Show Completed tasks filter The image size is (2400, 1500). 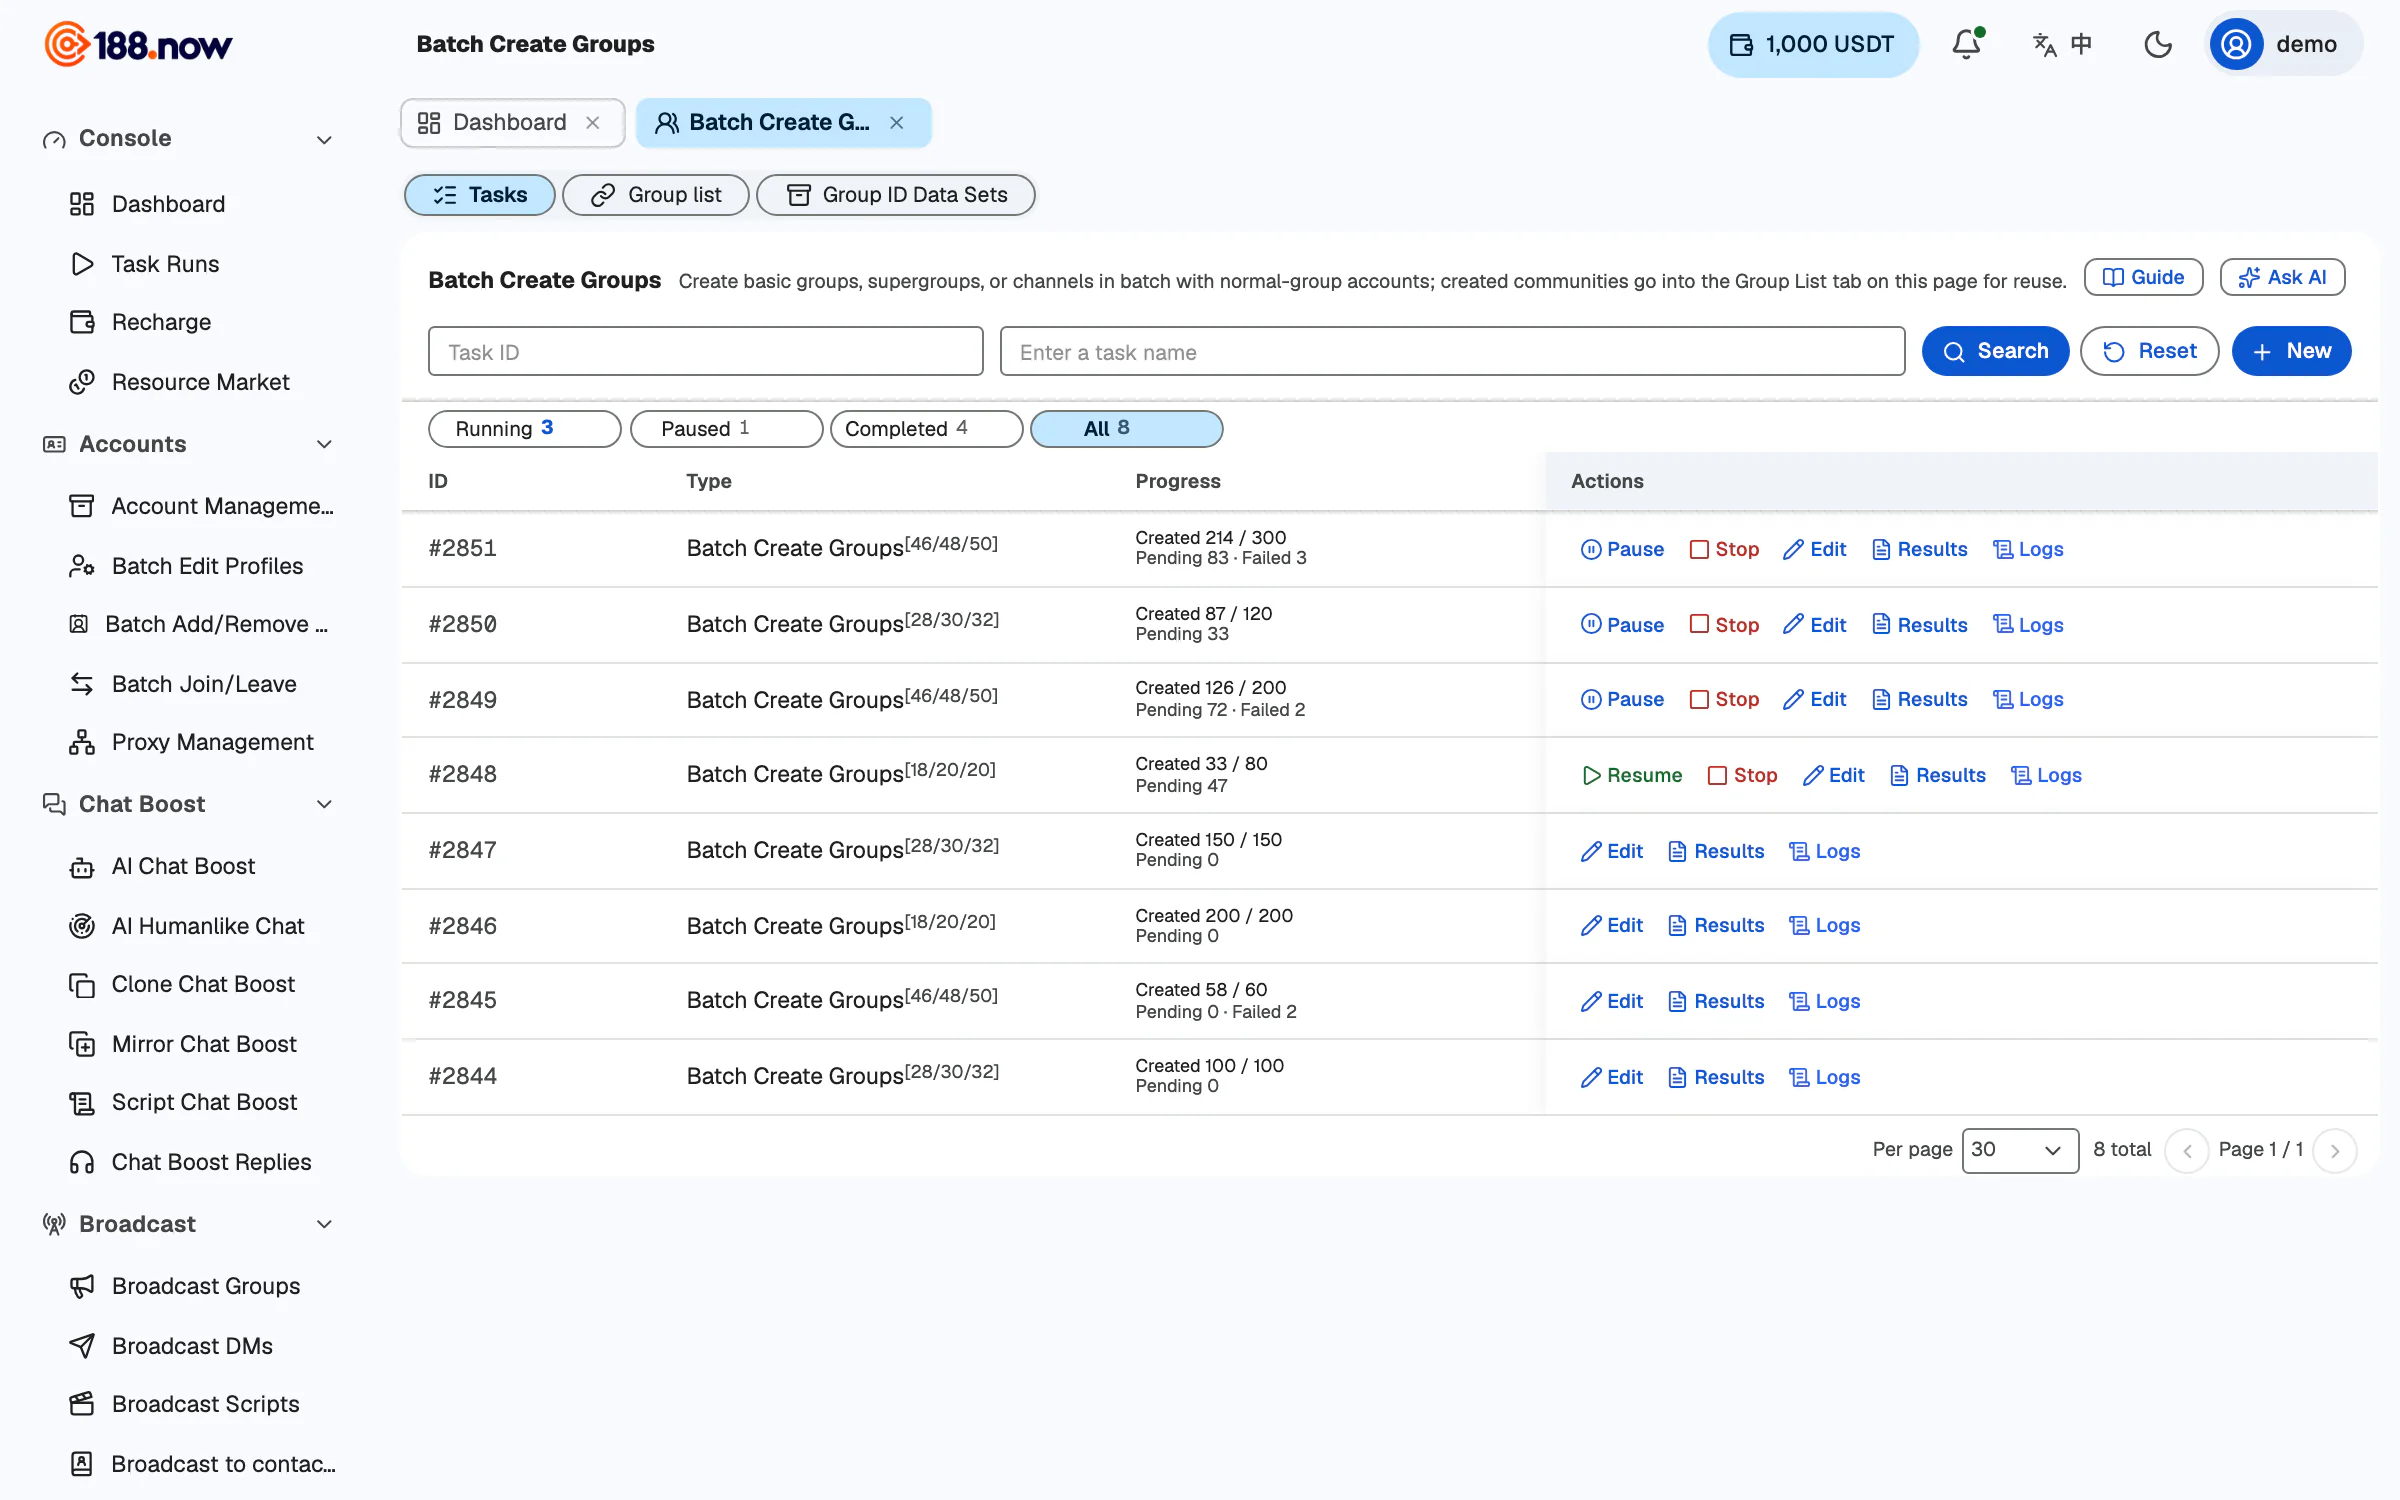coord(926,428)
